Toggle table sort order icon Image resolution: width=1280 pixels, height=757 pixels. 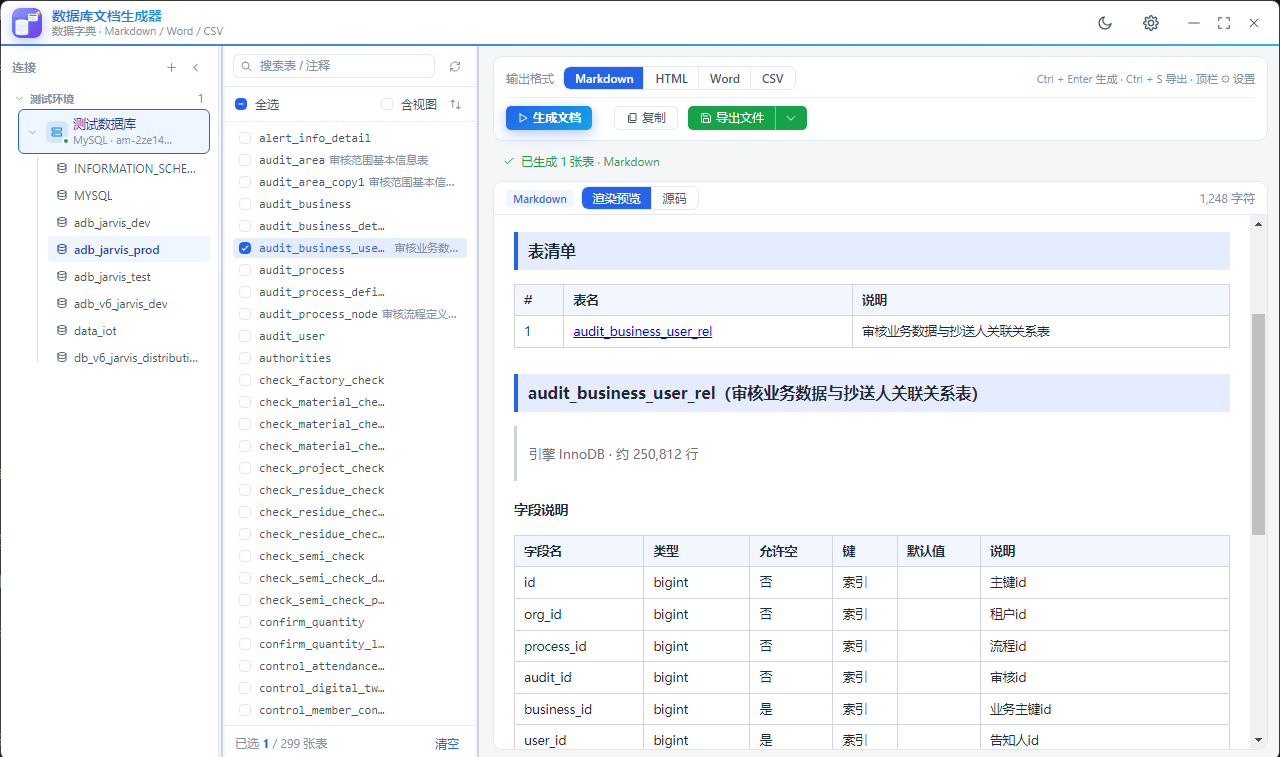(456, 104)
